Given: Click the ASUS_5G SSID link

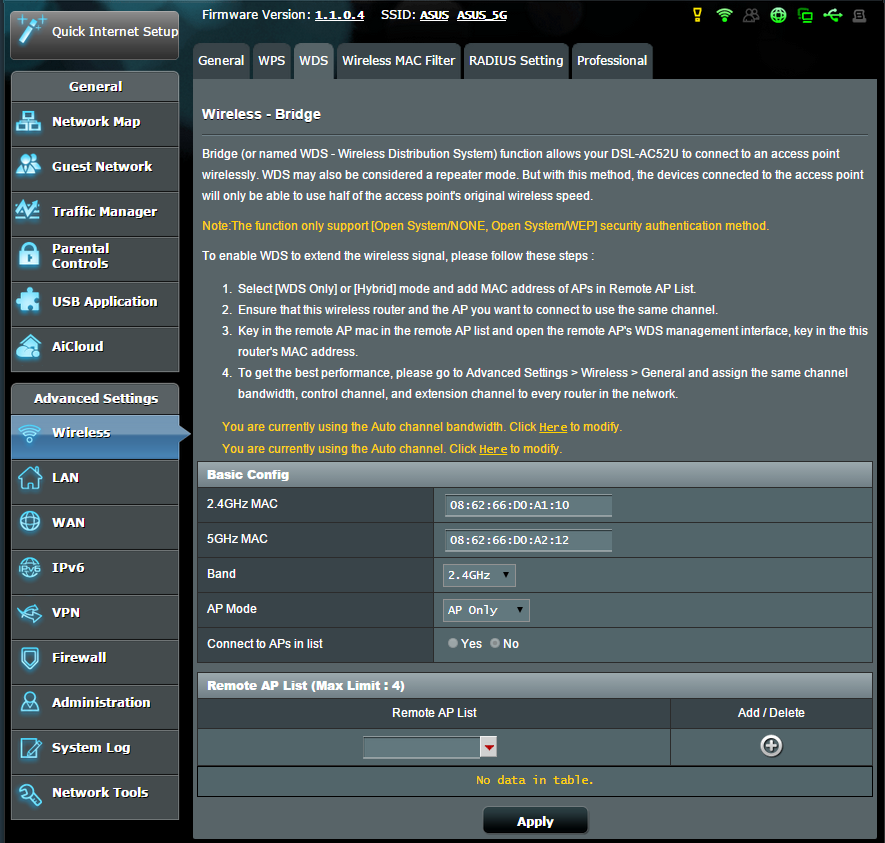Looking at the screenshot, I should click(x=482, y=15).
